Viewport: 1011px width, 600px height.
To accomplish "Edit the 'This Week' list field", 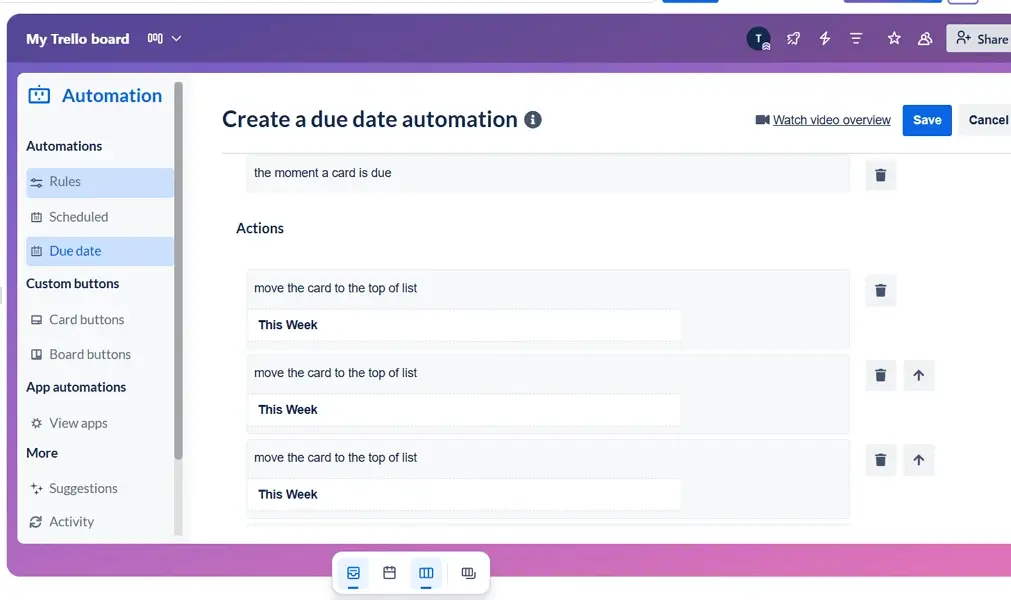I will tap(464, 325).
